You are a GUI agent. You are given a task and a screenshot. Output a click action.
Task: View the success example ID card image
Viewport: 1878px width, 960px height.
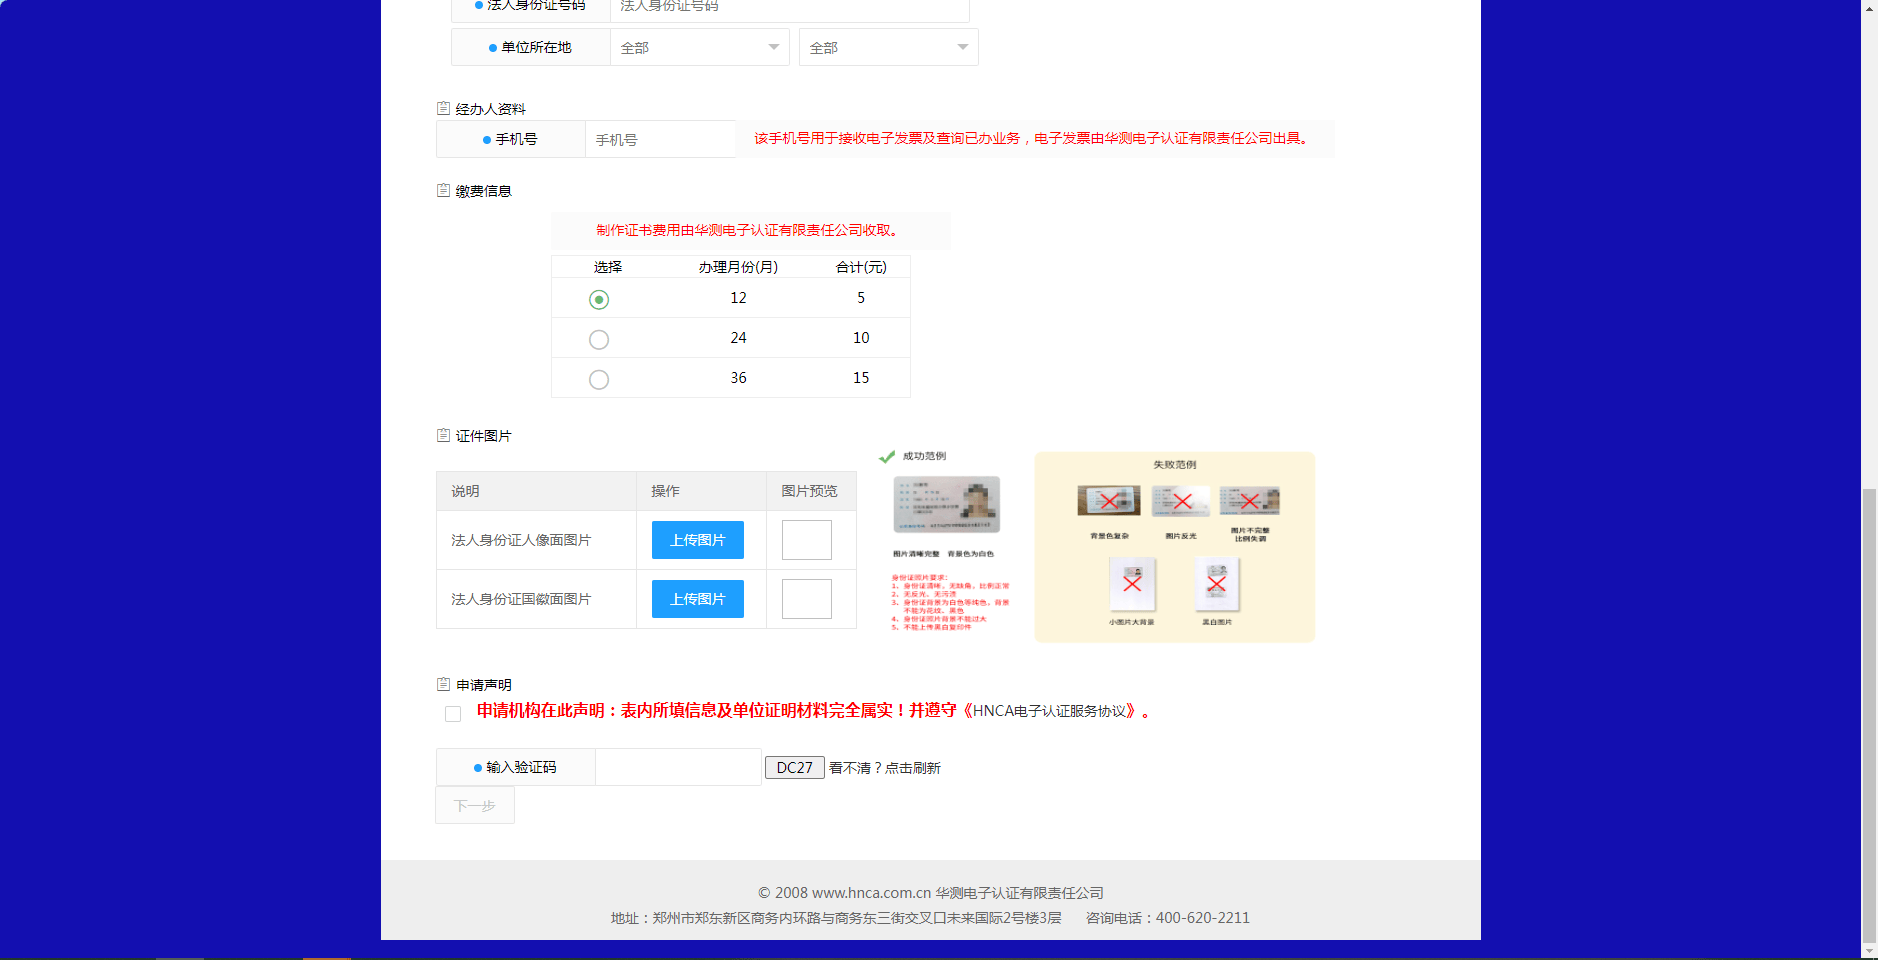point(946,505)
